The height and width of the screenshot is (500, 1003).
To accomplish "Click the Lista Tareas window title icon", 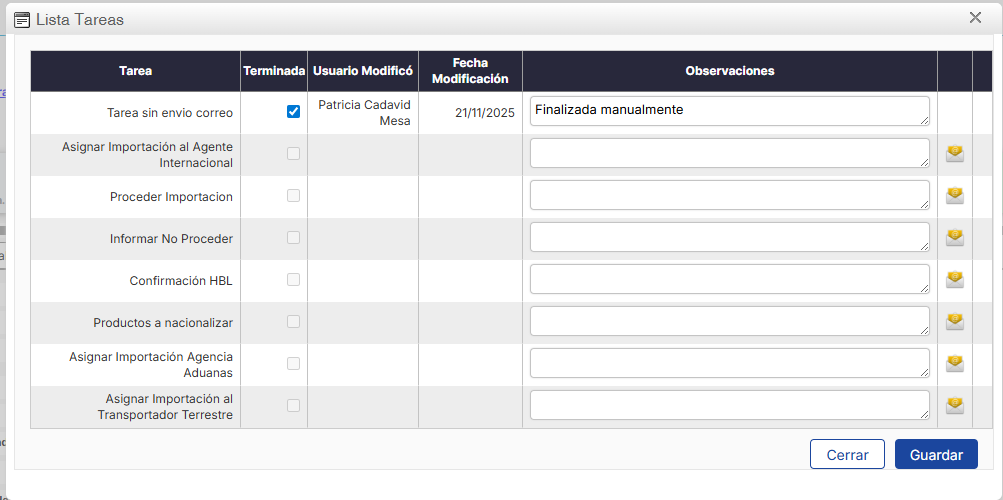I will click(x=22, y=19).
